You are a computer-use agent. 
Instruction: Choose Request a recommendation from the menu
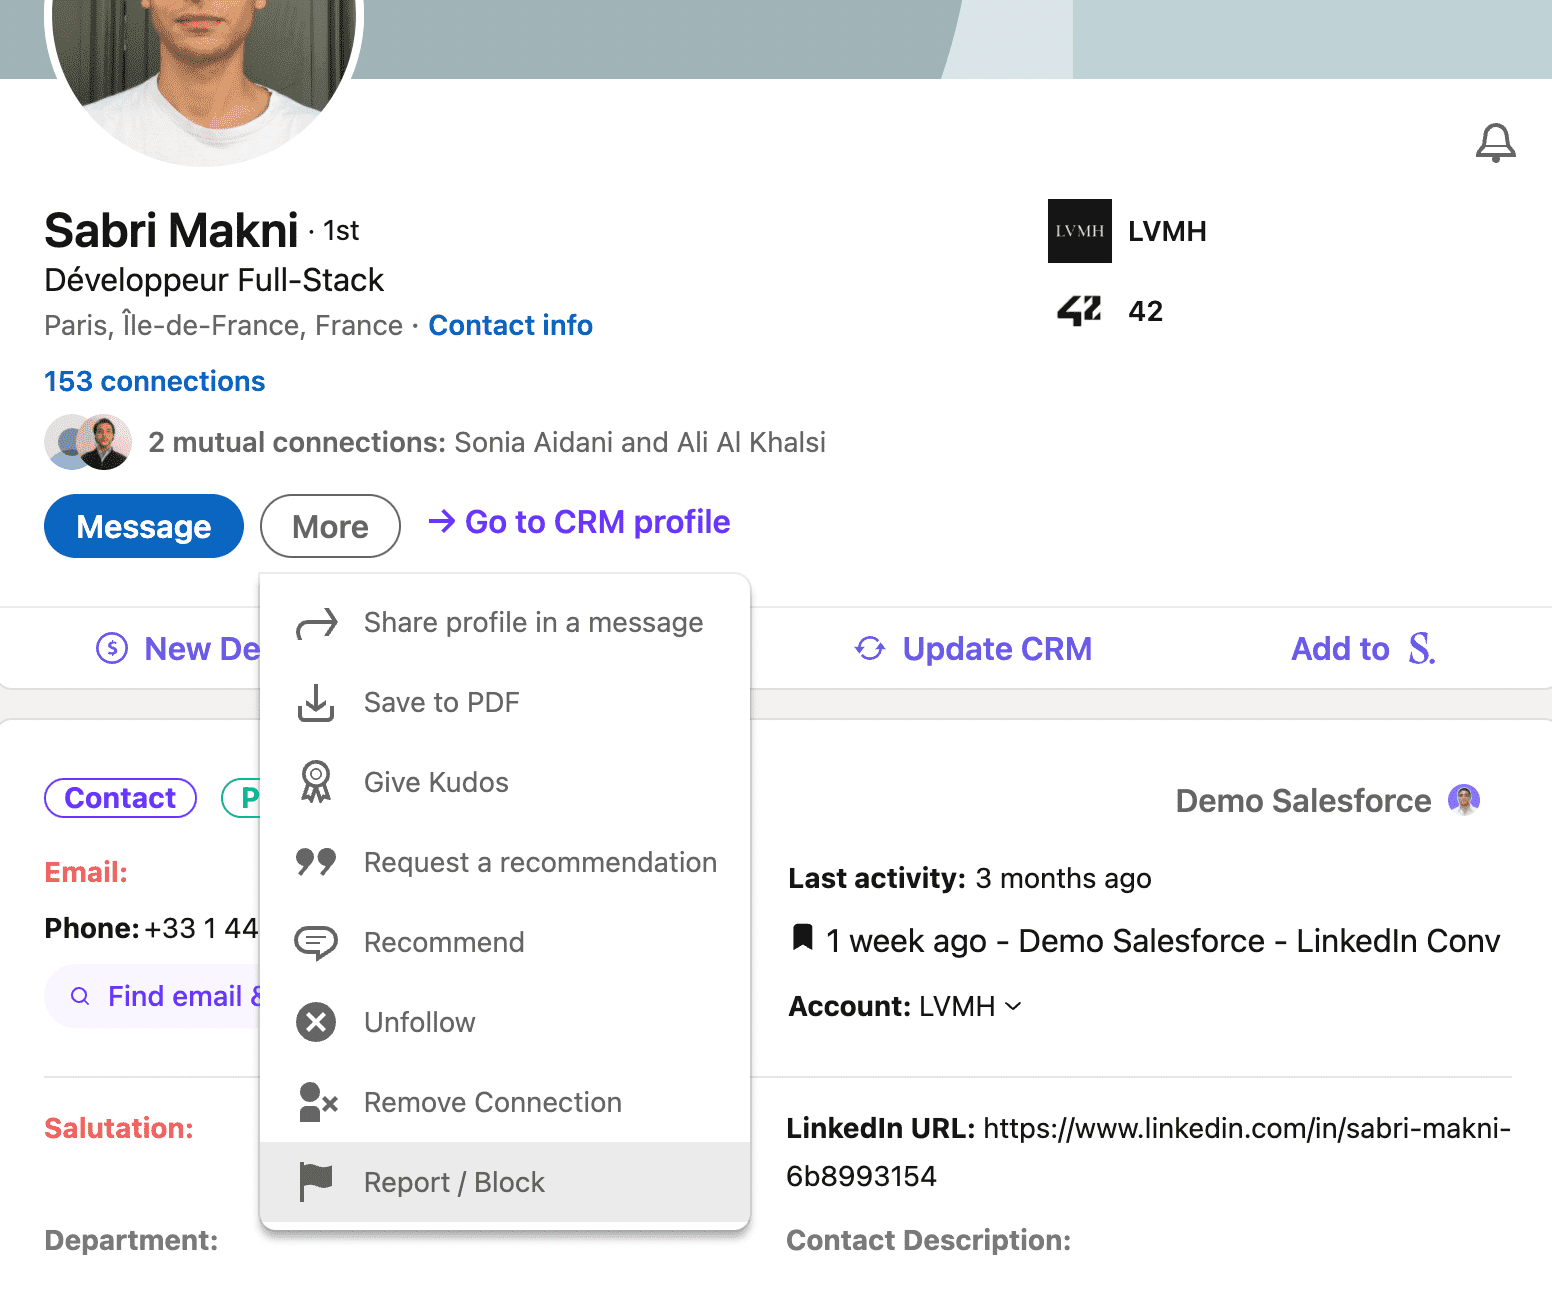coord(540,862)
